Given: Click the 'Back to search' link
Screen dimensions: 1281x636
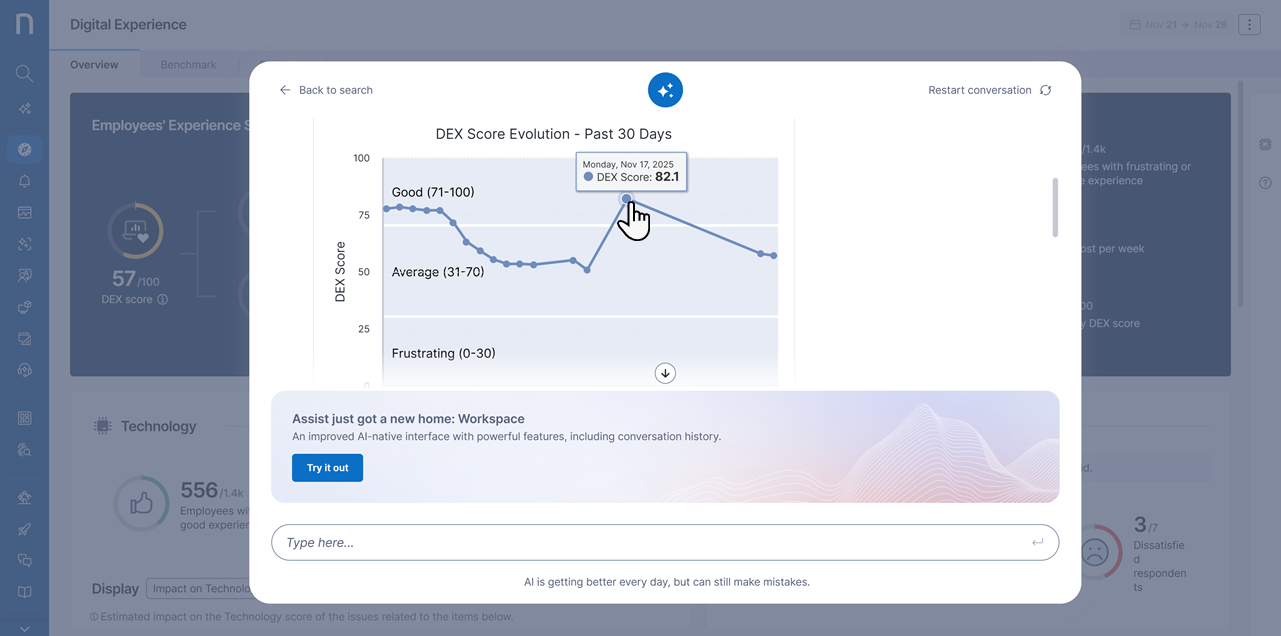Looking at the screenshot, I should tap(326, 90).
